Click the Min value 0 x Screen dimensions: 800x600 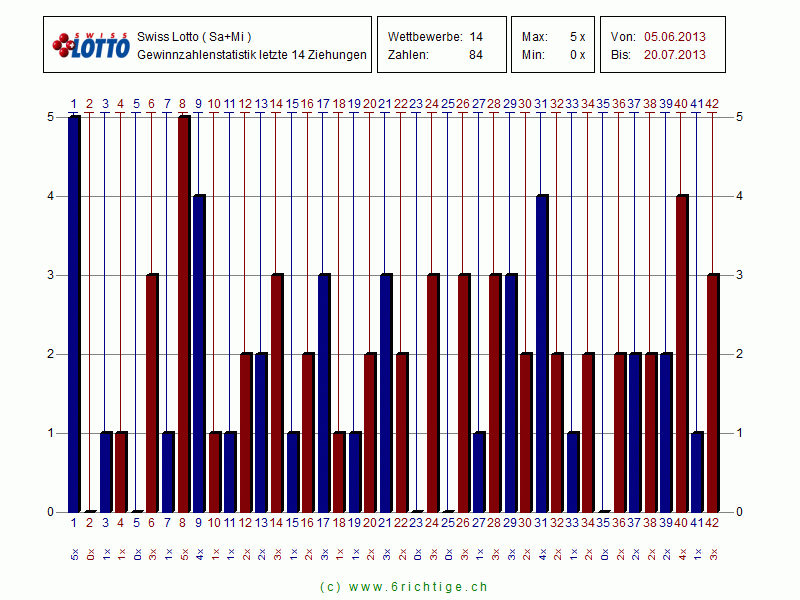coord(577,55)
